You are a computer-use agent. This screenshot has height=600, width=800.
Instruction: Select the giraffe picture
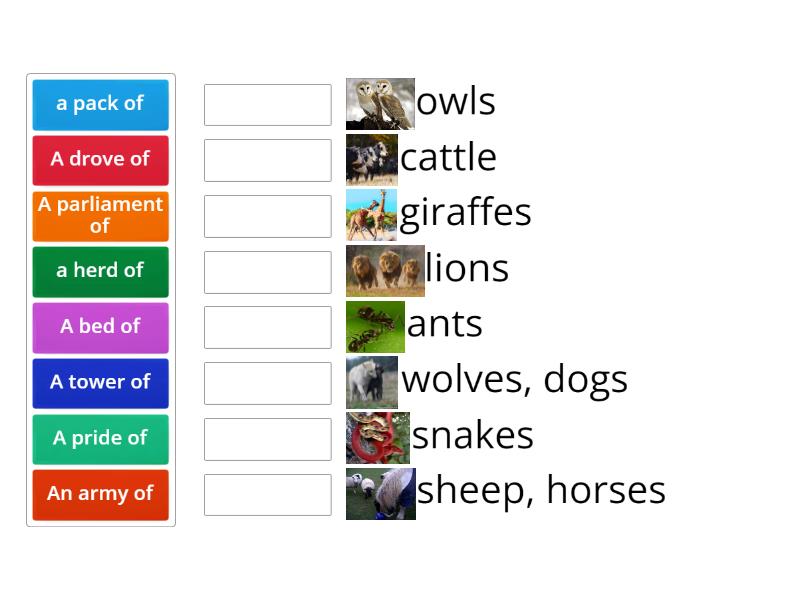[371, 212]
